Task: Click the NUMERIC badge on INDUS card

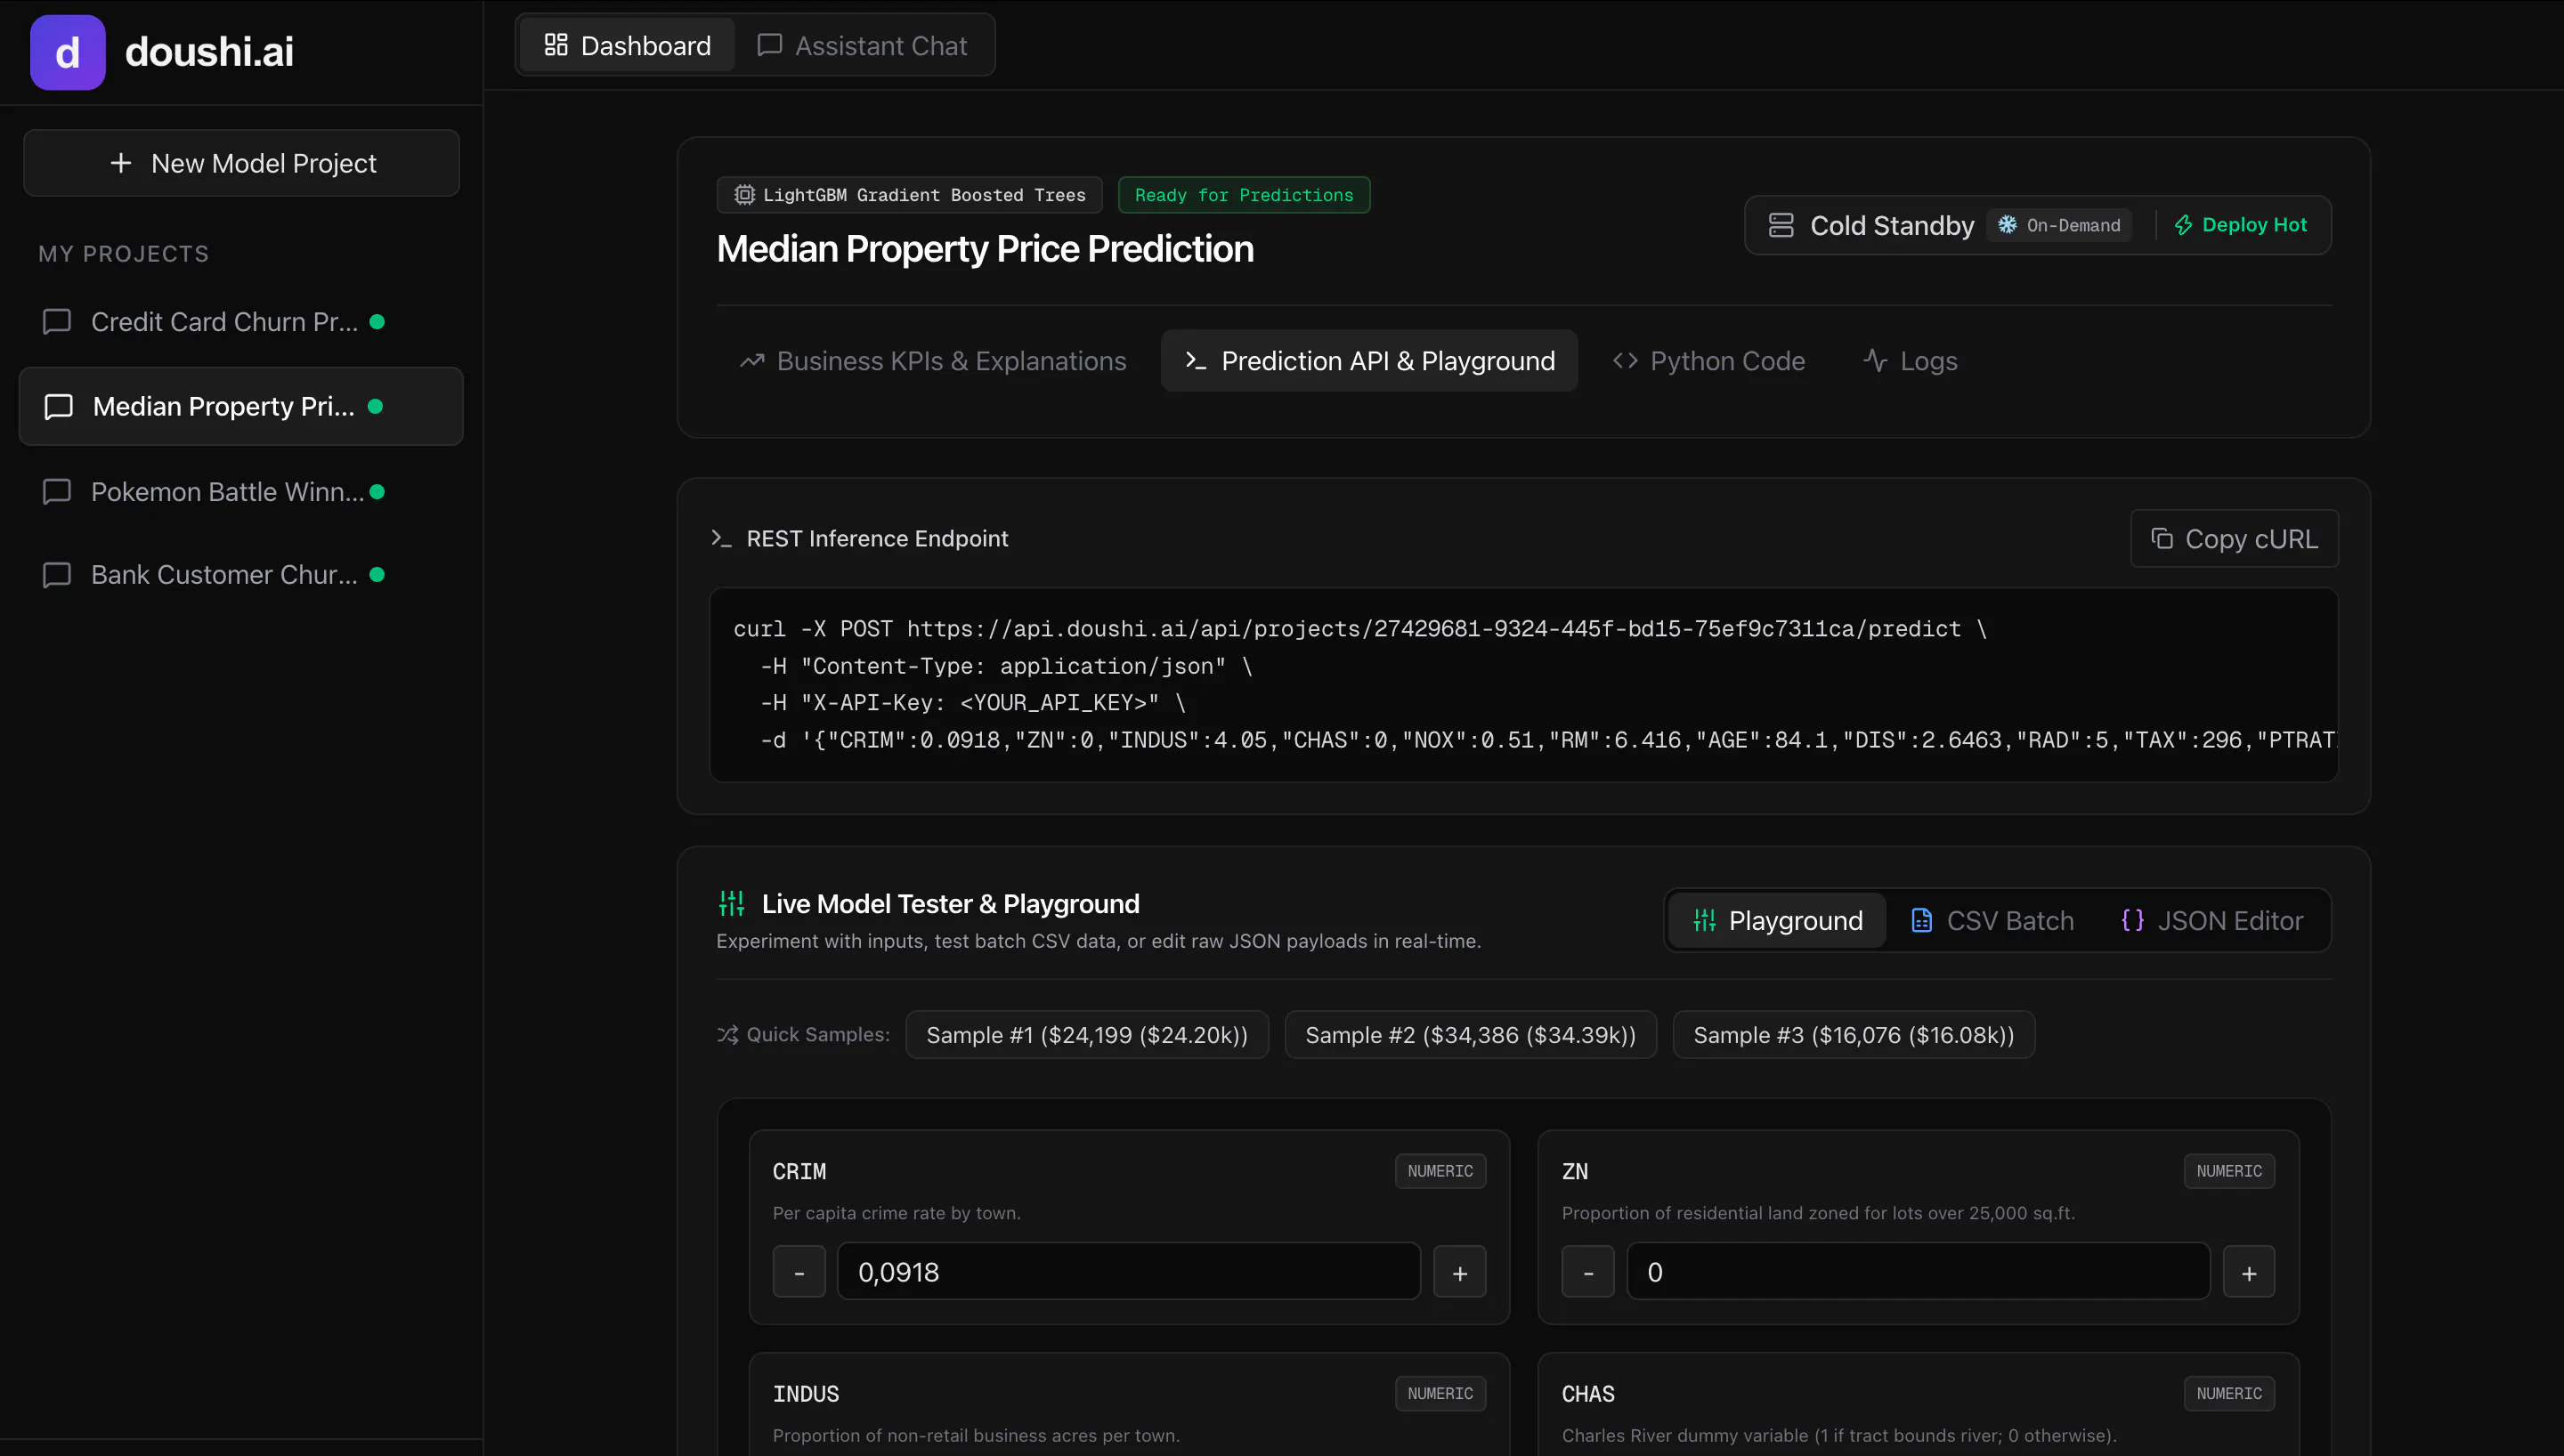Action: 1440,1393
